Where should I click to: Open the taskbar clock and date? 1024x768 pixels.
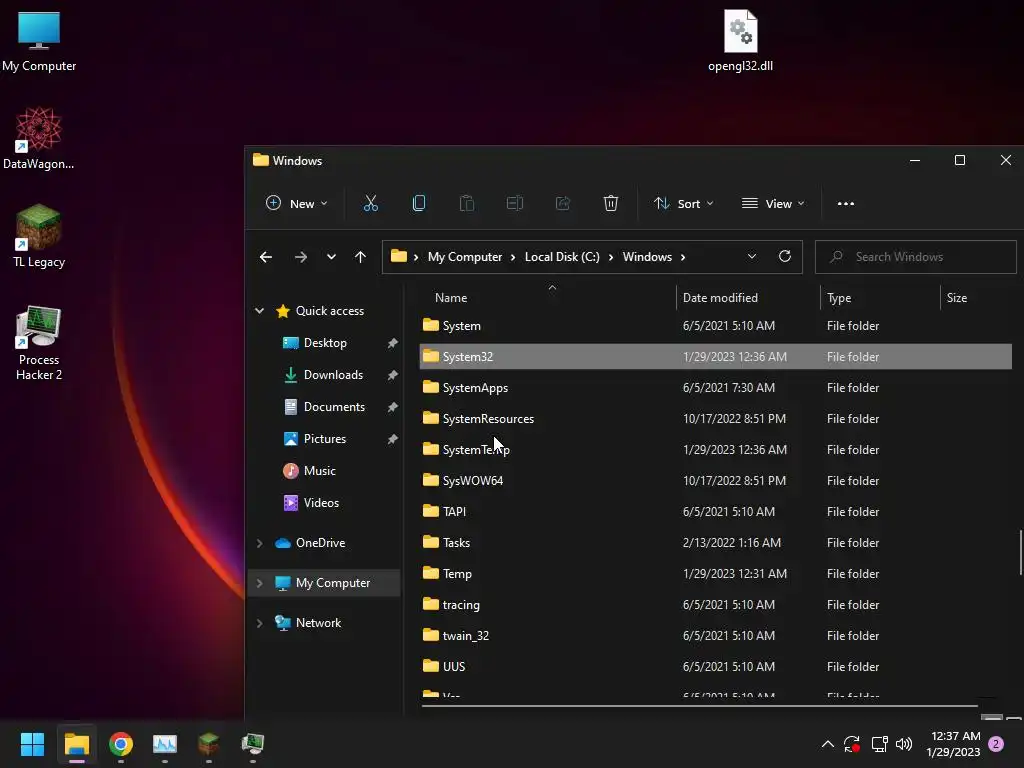click(953, 744)
